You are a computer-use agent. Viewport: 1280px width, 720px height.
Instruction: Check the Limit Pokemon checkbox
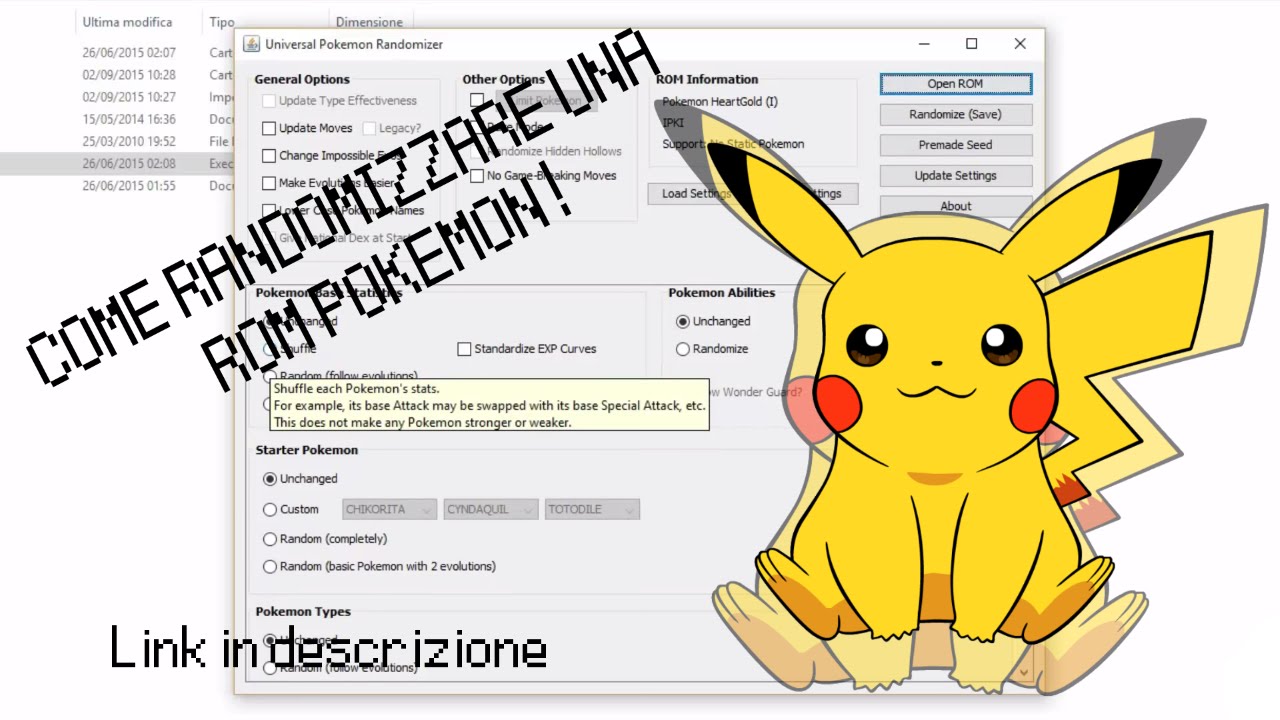tap(477, 100)
